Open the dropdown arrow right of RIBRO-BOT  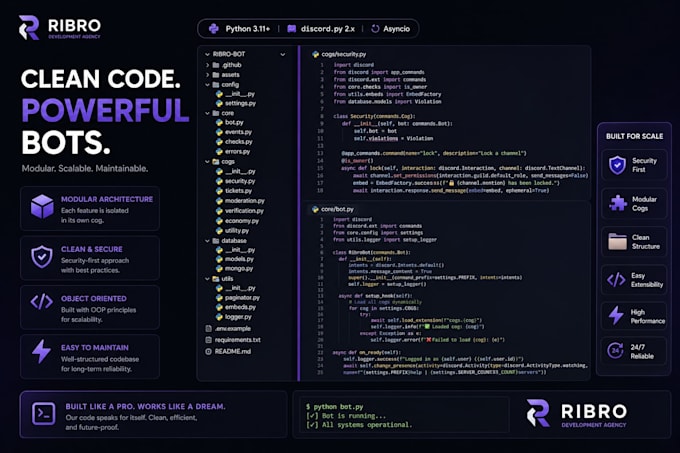tap(283, 54)
